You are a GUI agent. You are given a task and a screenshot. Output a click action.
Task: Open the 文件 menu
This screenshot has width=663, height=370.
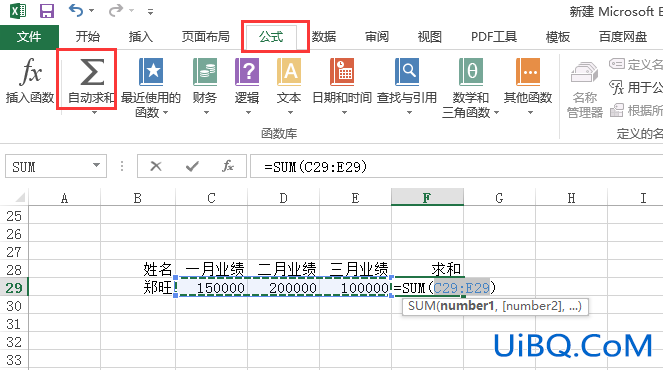click(x=29, y=37)
